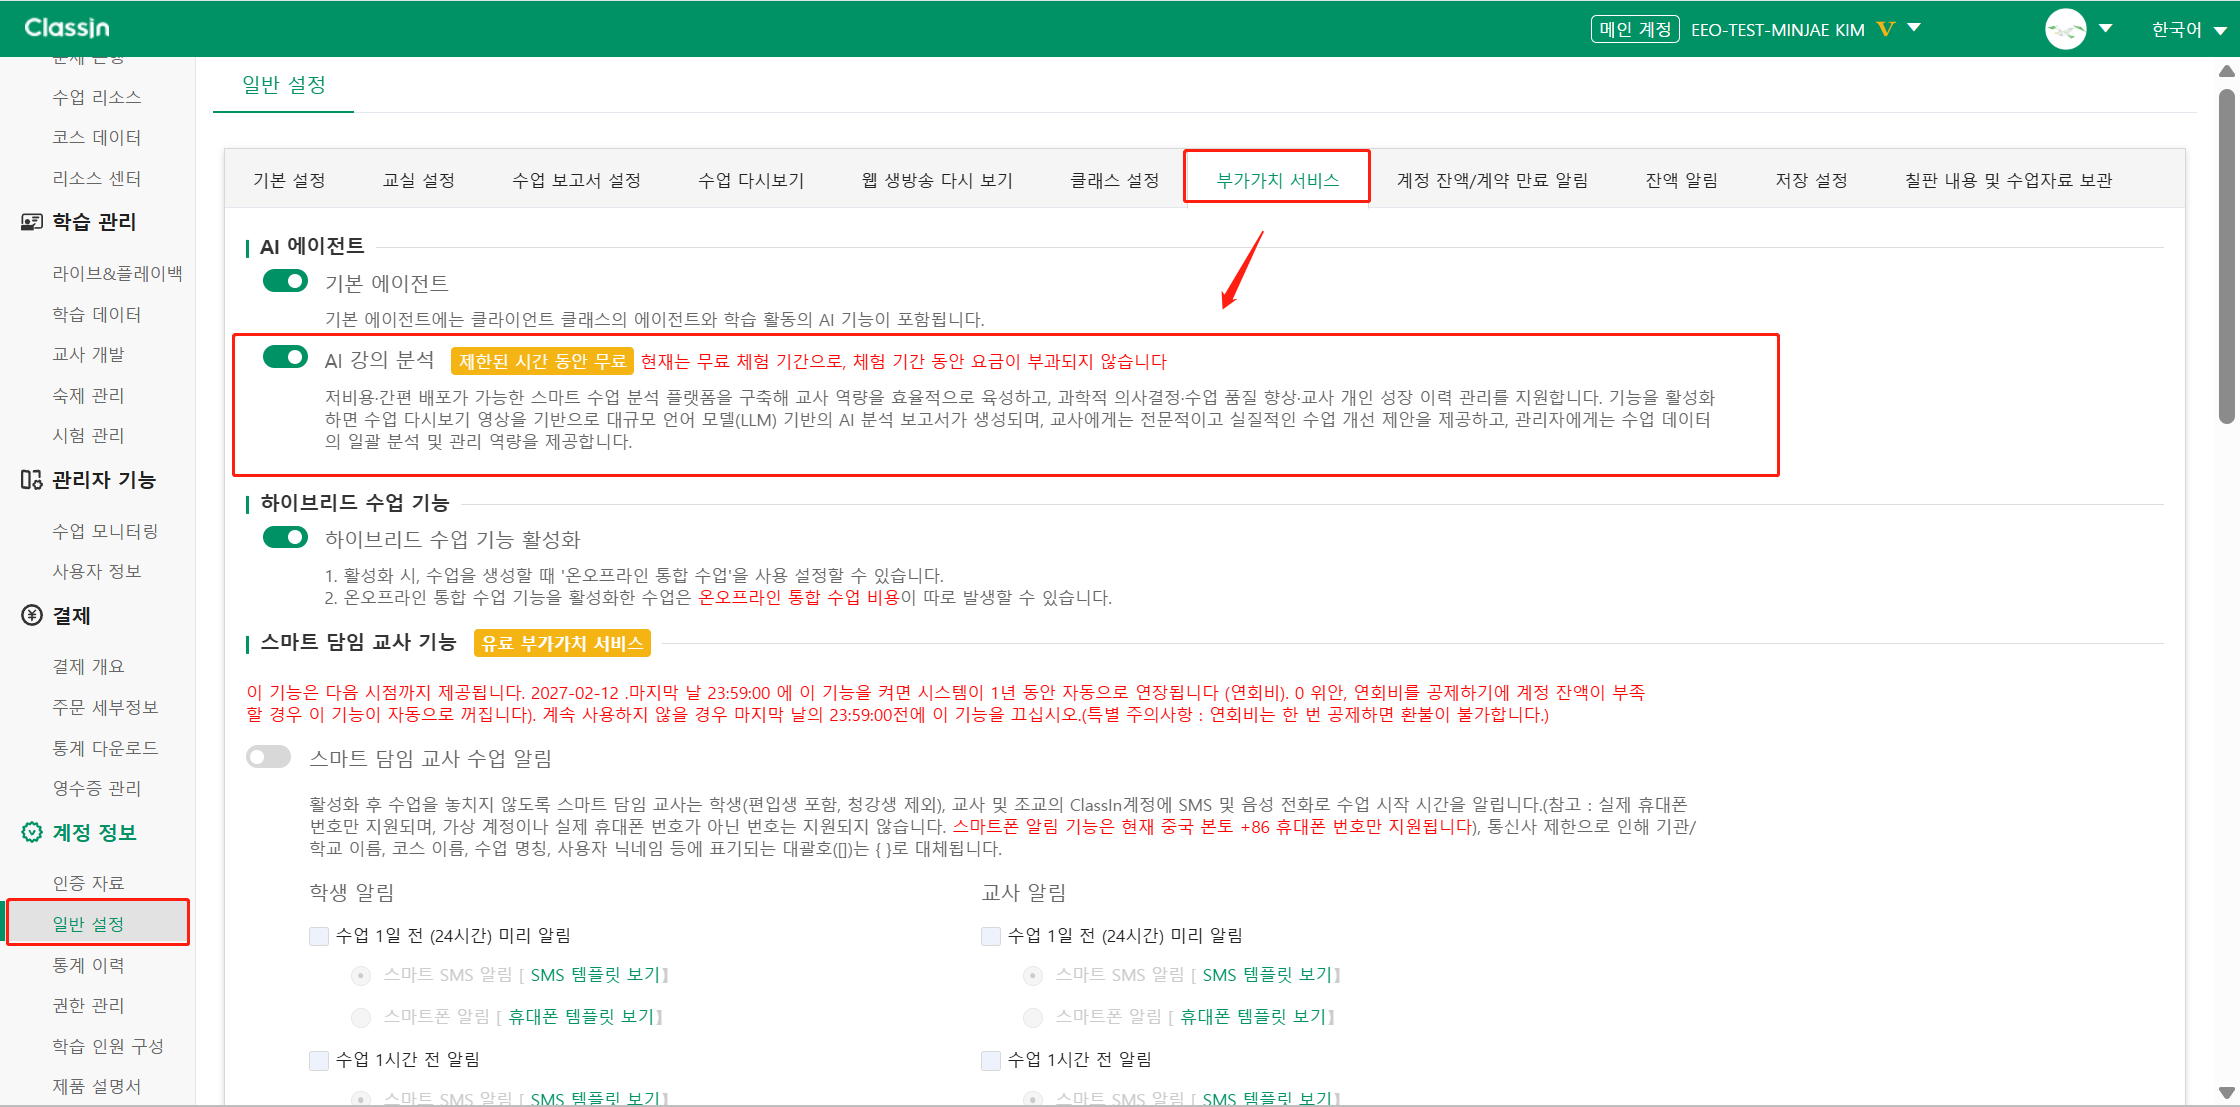Open the 교실 설정 tab

(x=419, y=180)
